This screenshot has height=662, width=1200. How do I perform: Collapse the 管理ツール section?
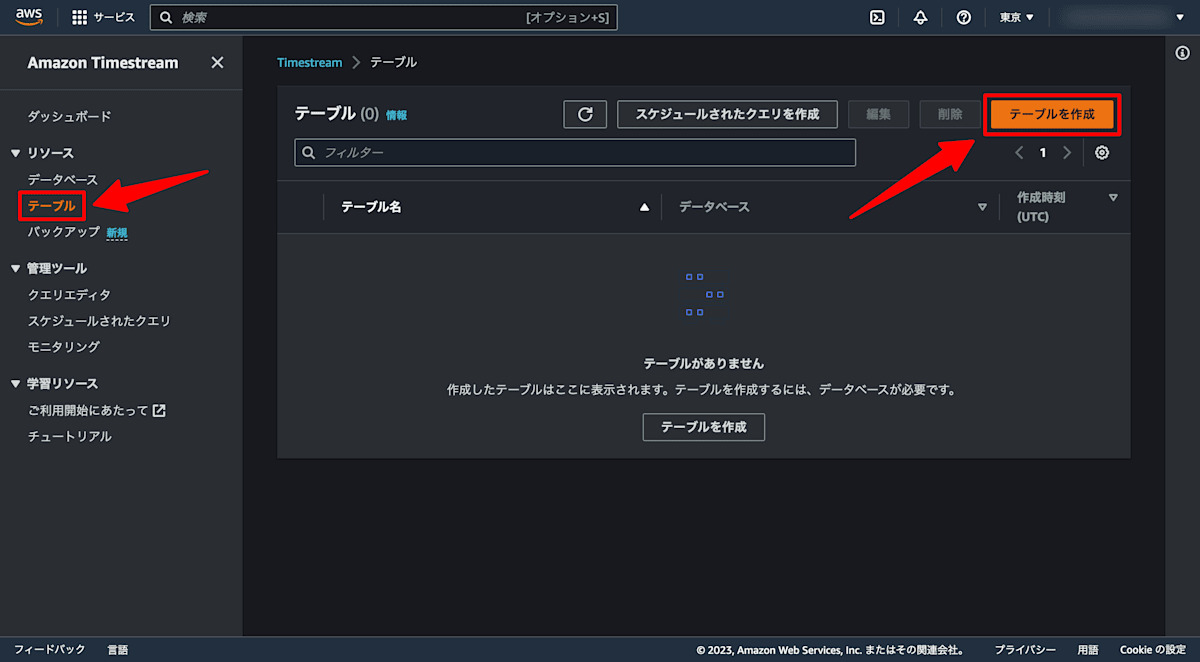click(16, 269)
